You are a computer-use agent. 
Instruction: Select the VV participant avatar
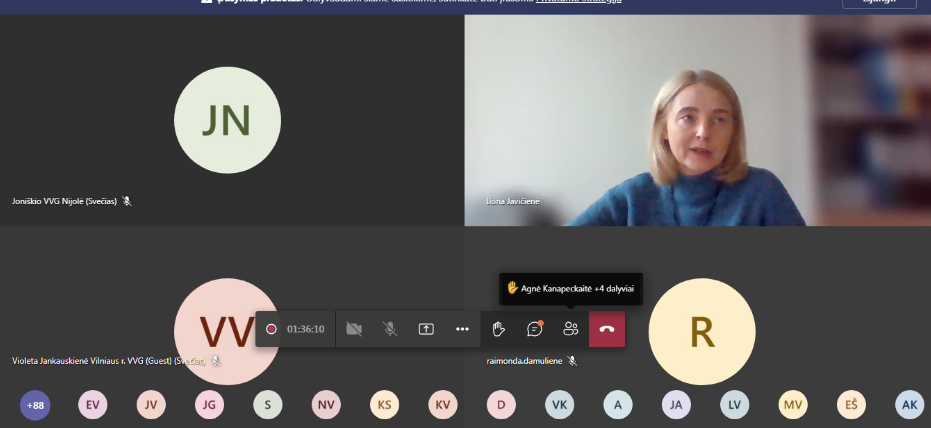coord(227,331)
